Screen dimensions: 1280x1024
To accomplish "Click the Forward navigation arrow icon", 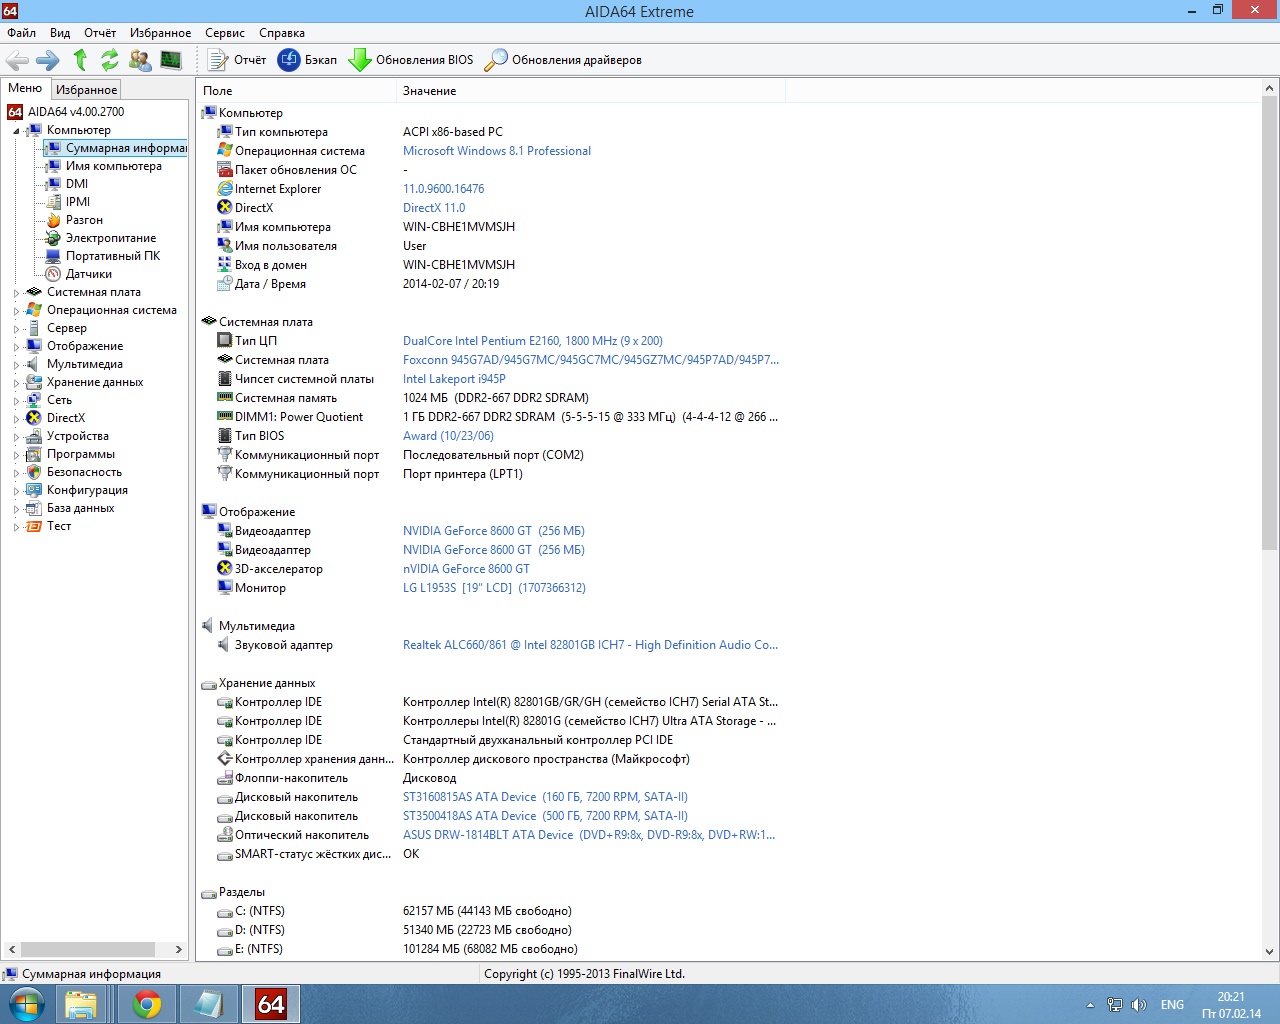I will 48,60.
